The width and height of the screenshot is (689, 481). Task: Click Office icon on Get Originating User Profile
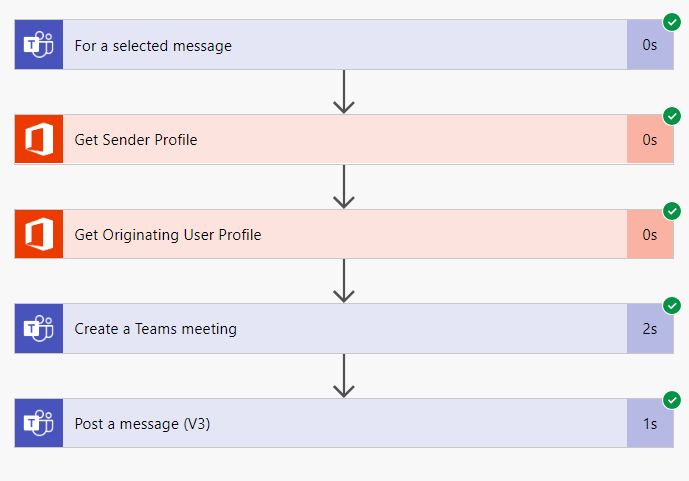[x=39, y=235]
